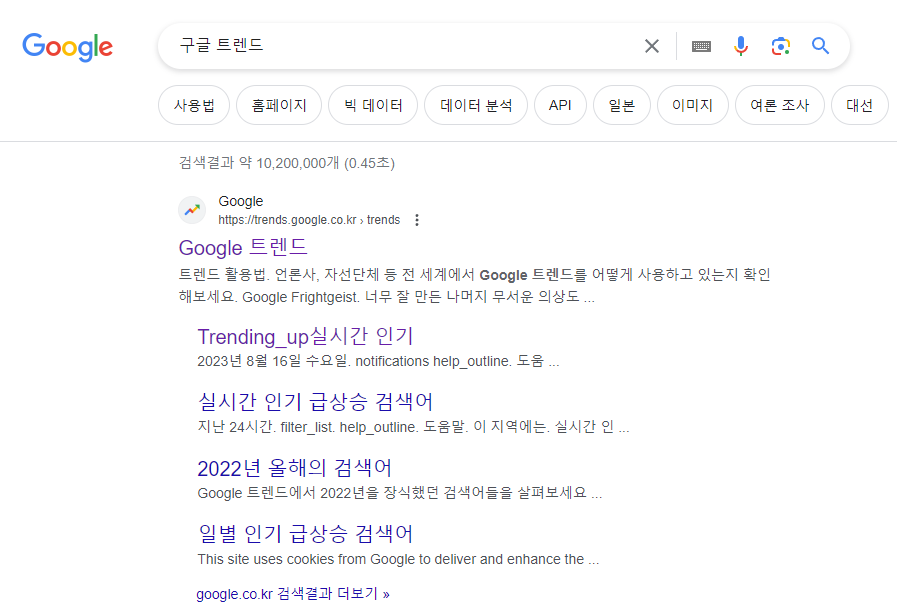Select the 여론 조사 filter chip
Screen dimensions: 897x610
(780, 105)
